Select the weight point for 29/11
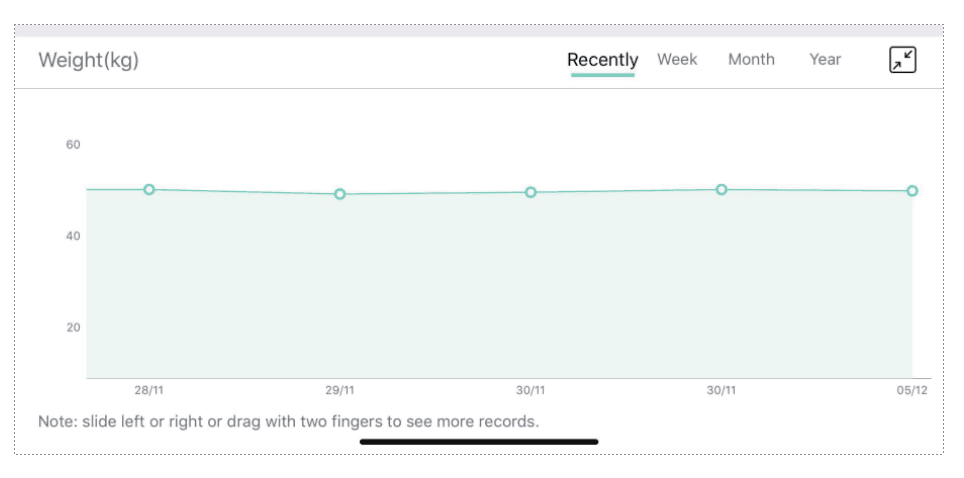The height and width of the screenshot is (478, 964). click(x=340, y=194)
